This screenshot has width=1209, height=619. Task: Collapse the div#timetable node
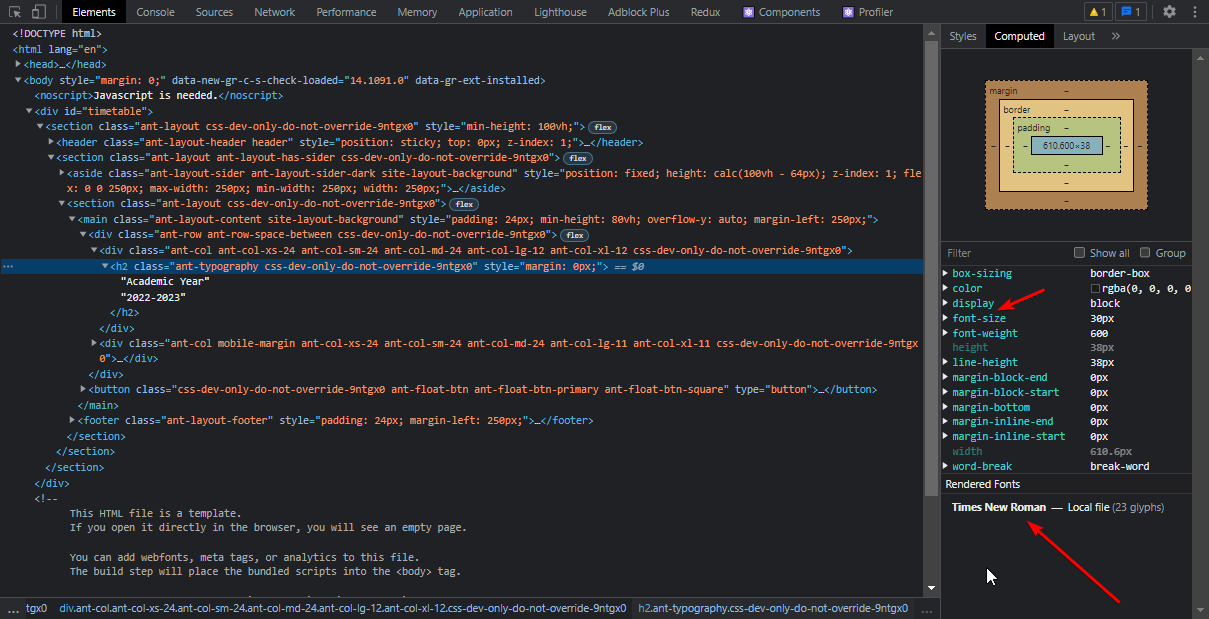click(29, 111)
